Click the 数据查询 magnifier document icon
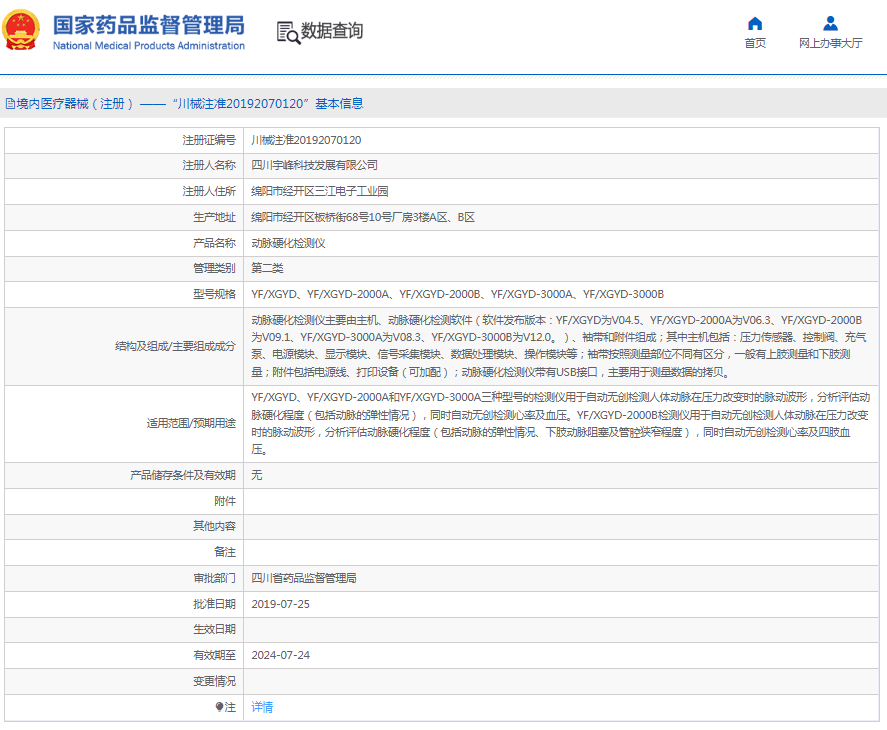Screen dimensions: 887x730 tap(287, 32)
